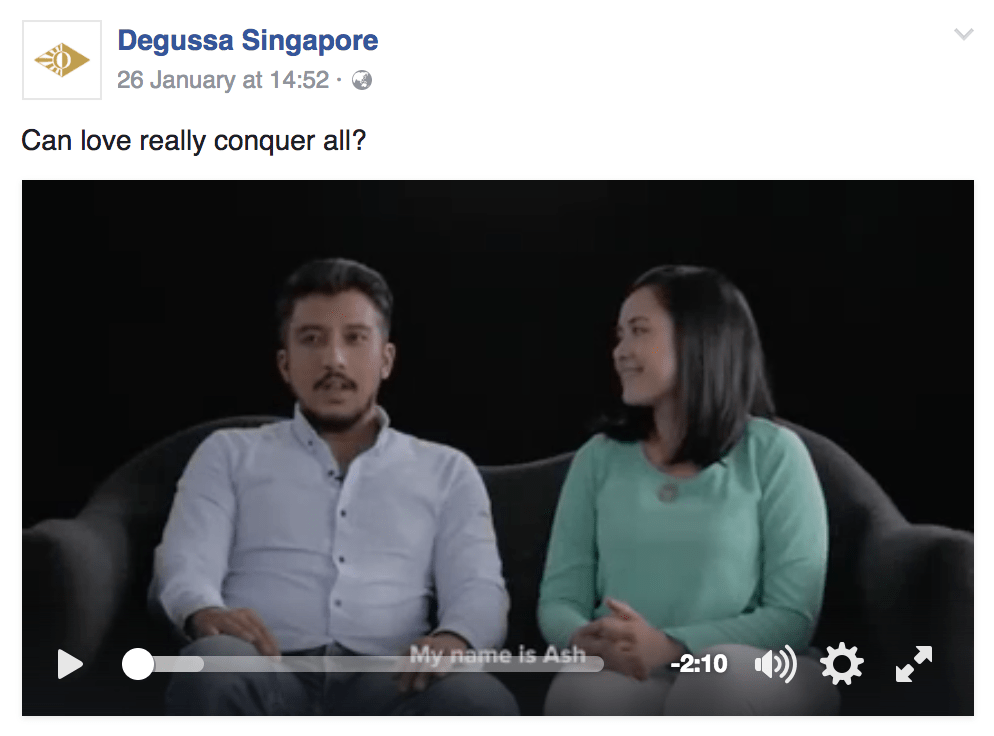Click the "Singapore" word in page title
The height and width of the screenshot is (736, 994).
(310, 42)
